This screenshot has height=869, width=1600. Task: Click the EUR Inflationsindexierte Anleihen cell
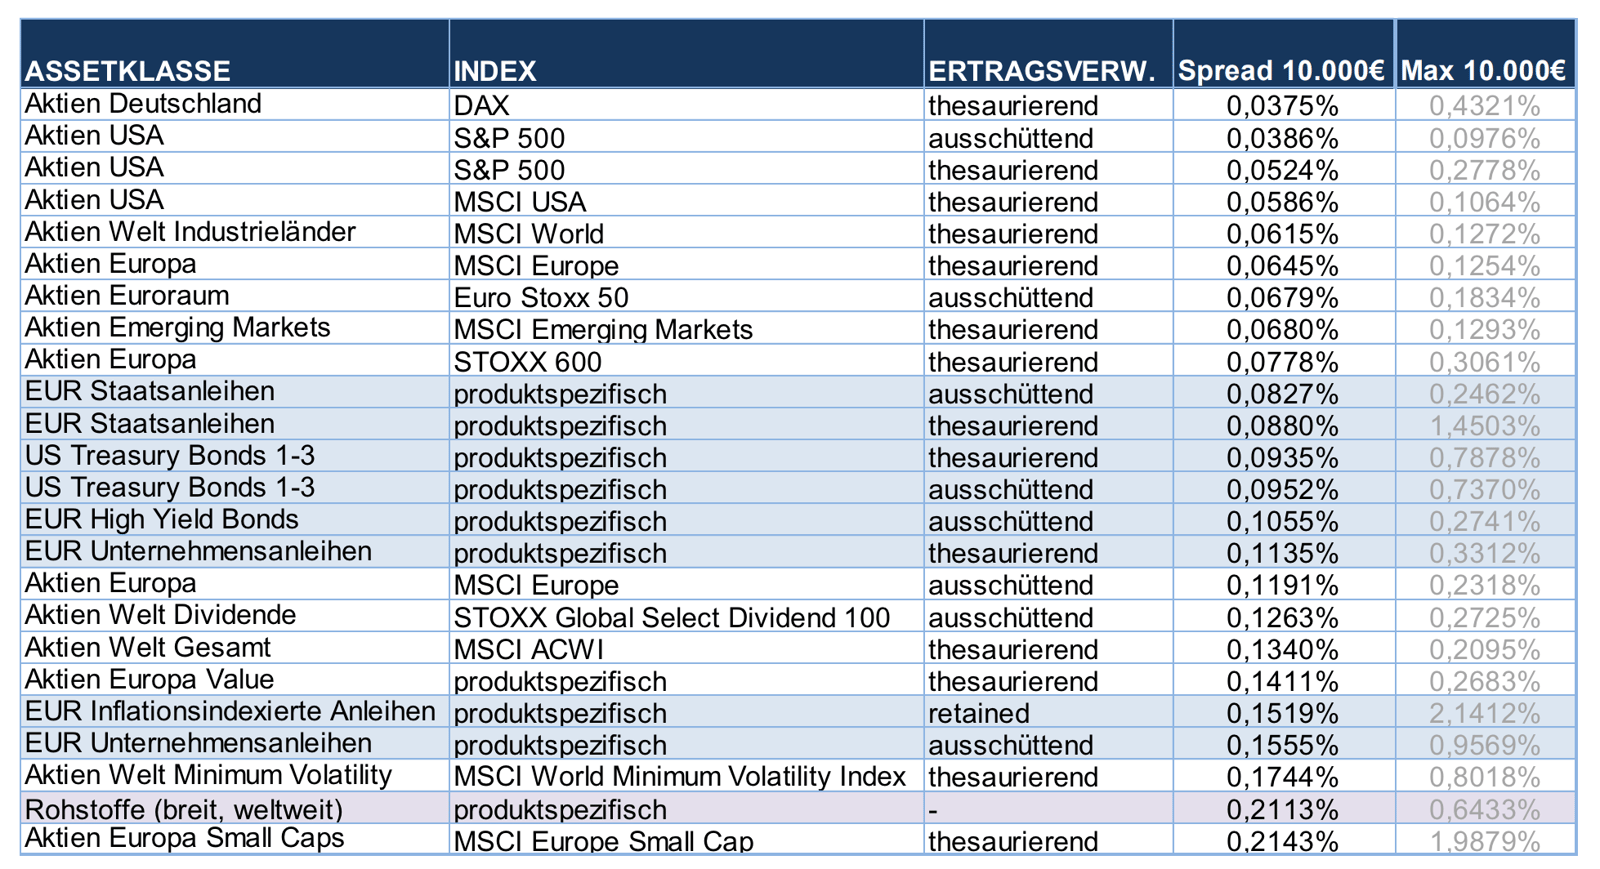pos(230,712)
